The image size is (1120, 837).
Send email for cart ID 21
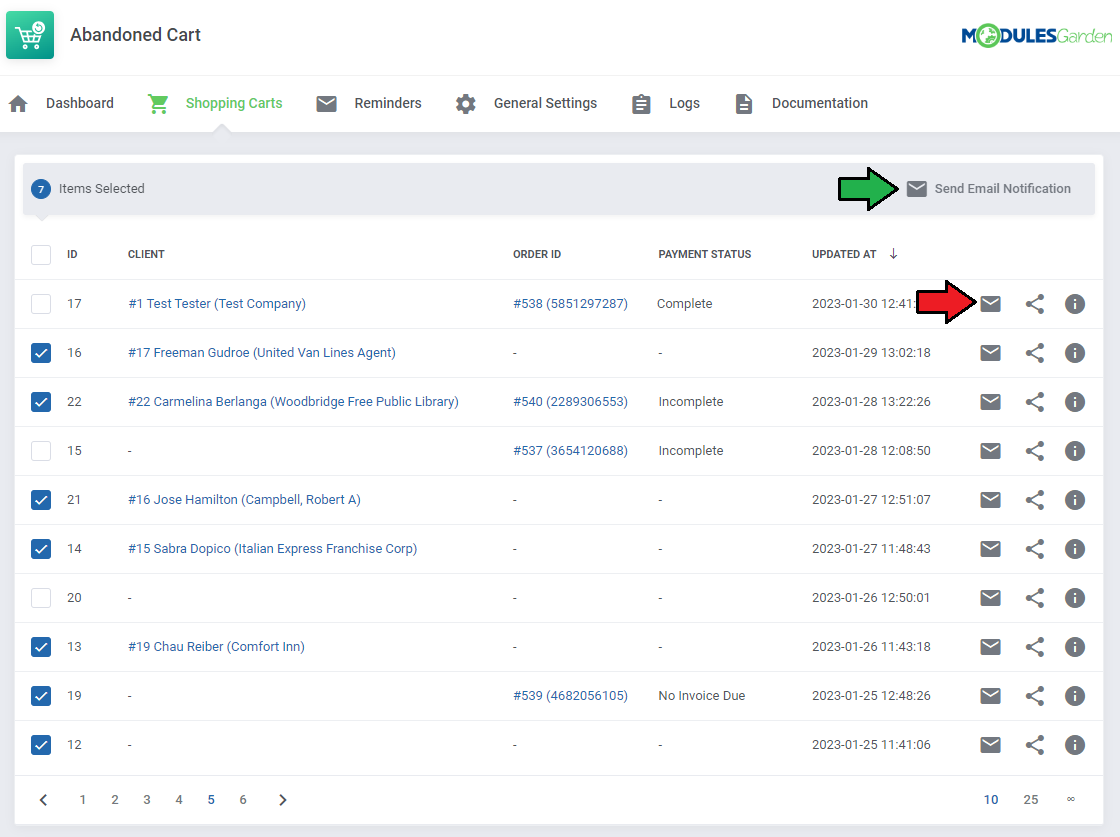(990, 500)
